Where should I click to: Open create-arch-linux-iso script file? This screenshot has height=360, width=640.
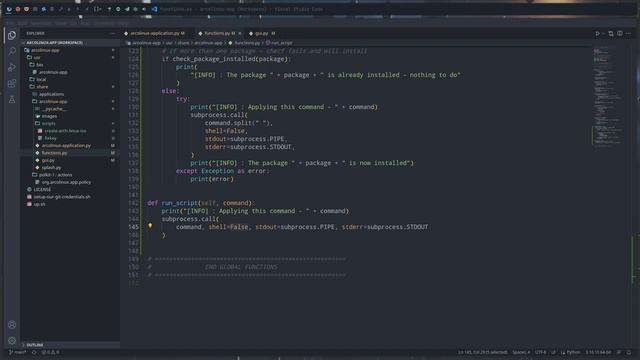(71, 131)
